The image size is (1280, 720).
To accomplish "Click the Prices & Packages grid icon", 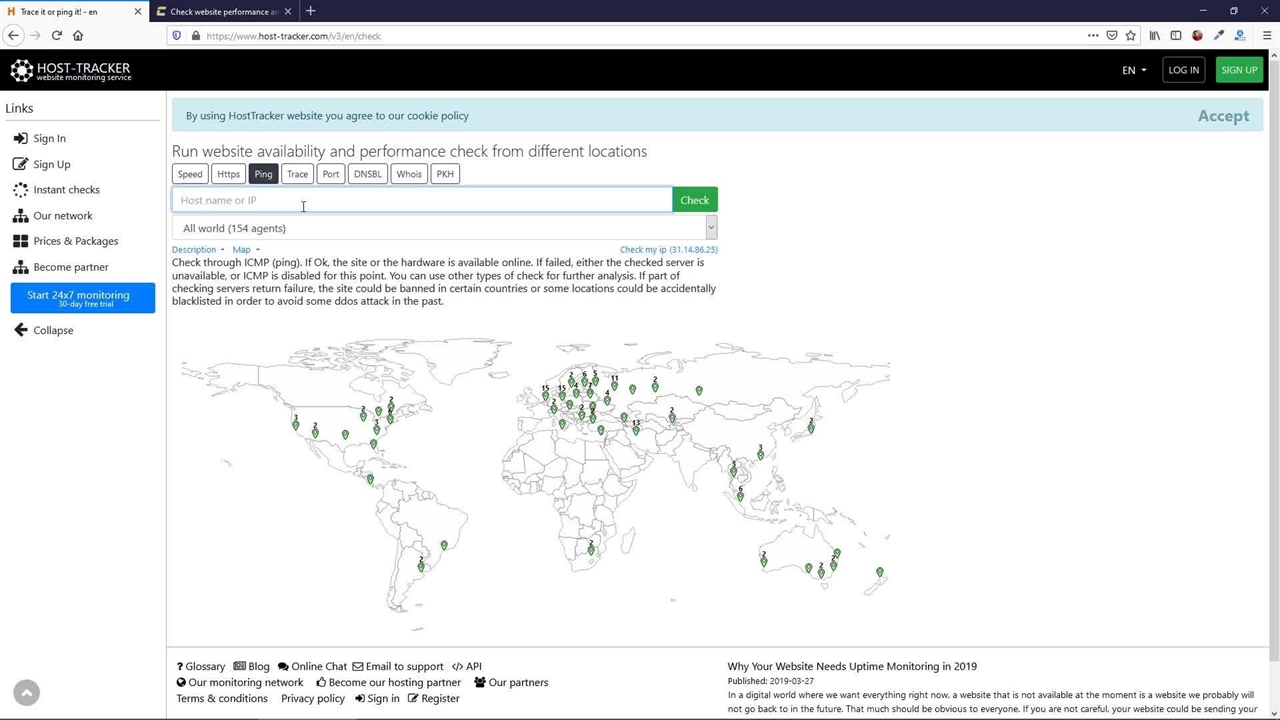I will point(20,241).
